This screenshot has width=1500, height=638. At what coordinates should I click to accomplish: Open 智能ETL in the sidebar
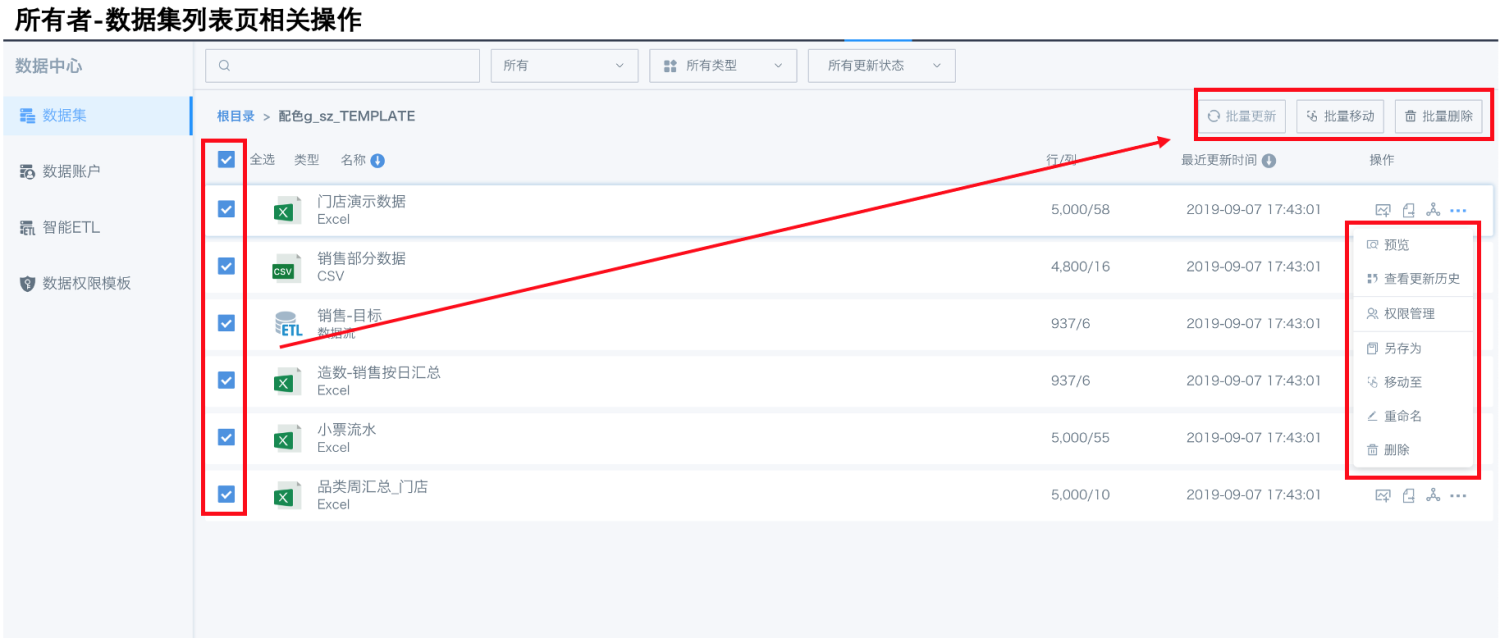tap(70, 227)
